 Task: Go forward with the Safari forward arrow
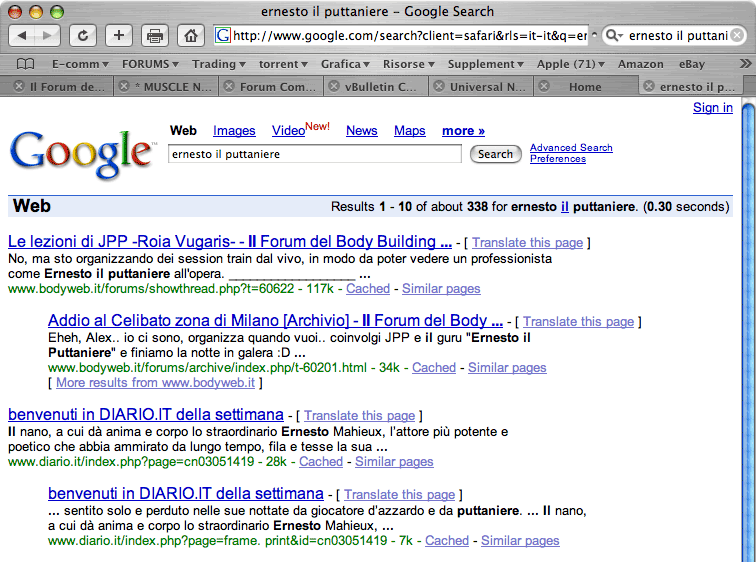tap(47, 36)
